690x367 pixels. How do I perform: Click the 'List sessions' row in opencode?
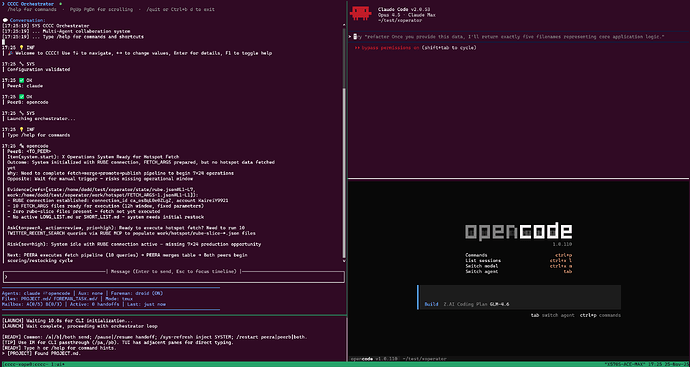point(518,261)
